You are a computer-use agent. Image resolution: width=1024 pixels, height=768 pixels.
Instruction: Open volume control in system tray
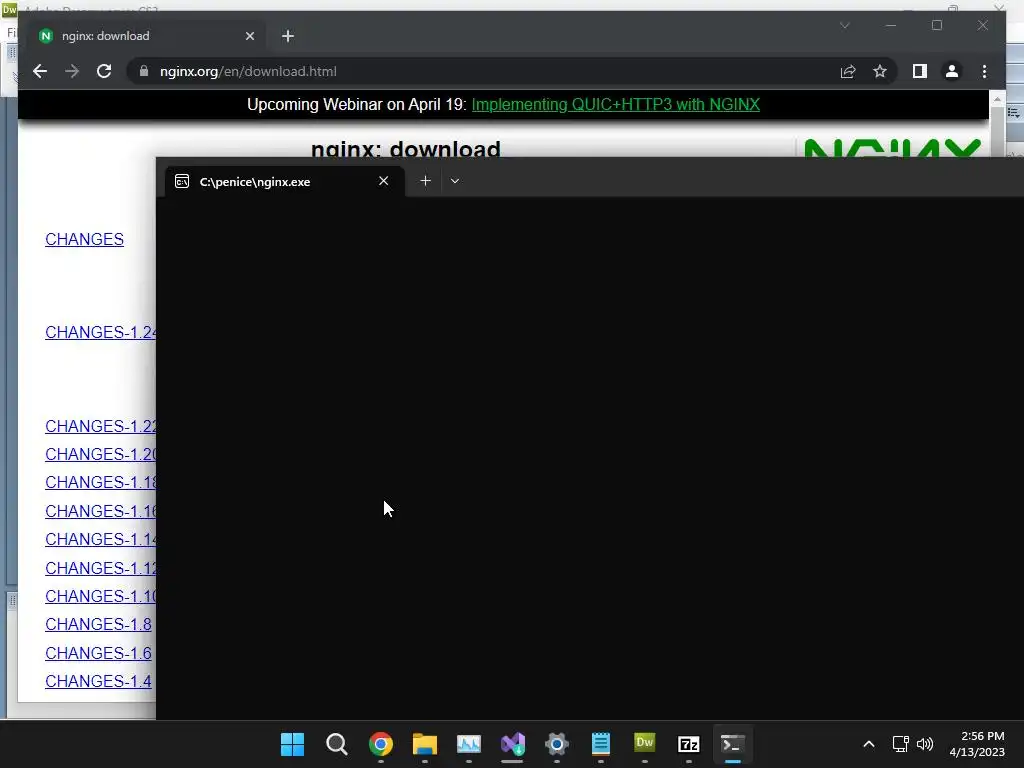pos(925,744)
